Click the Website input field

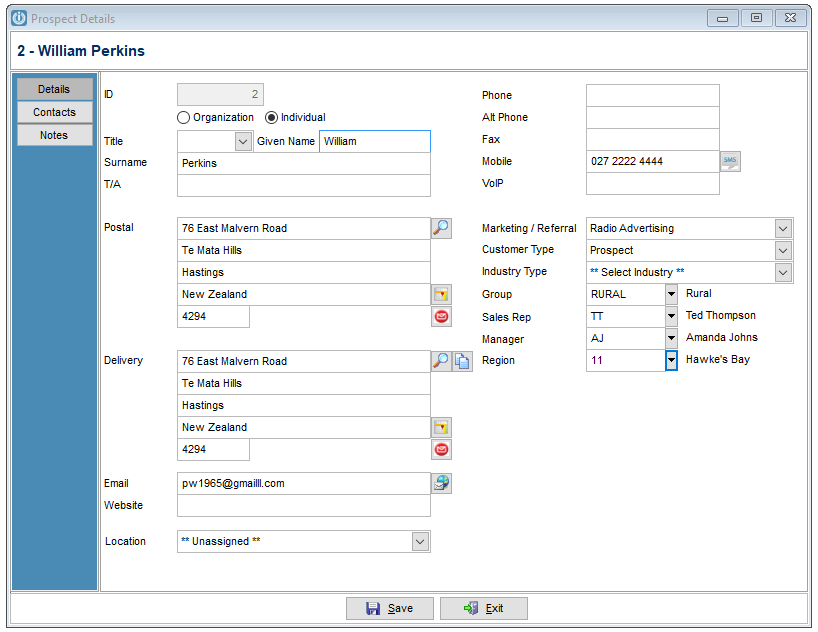click(x=304, y=506)
